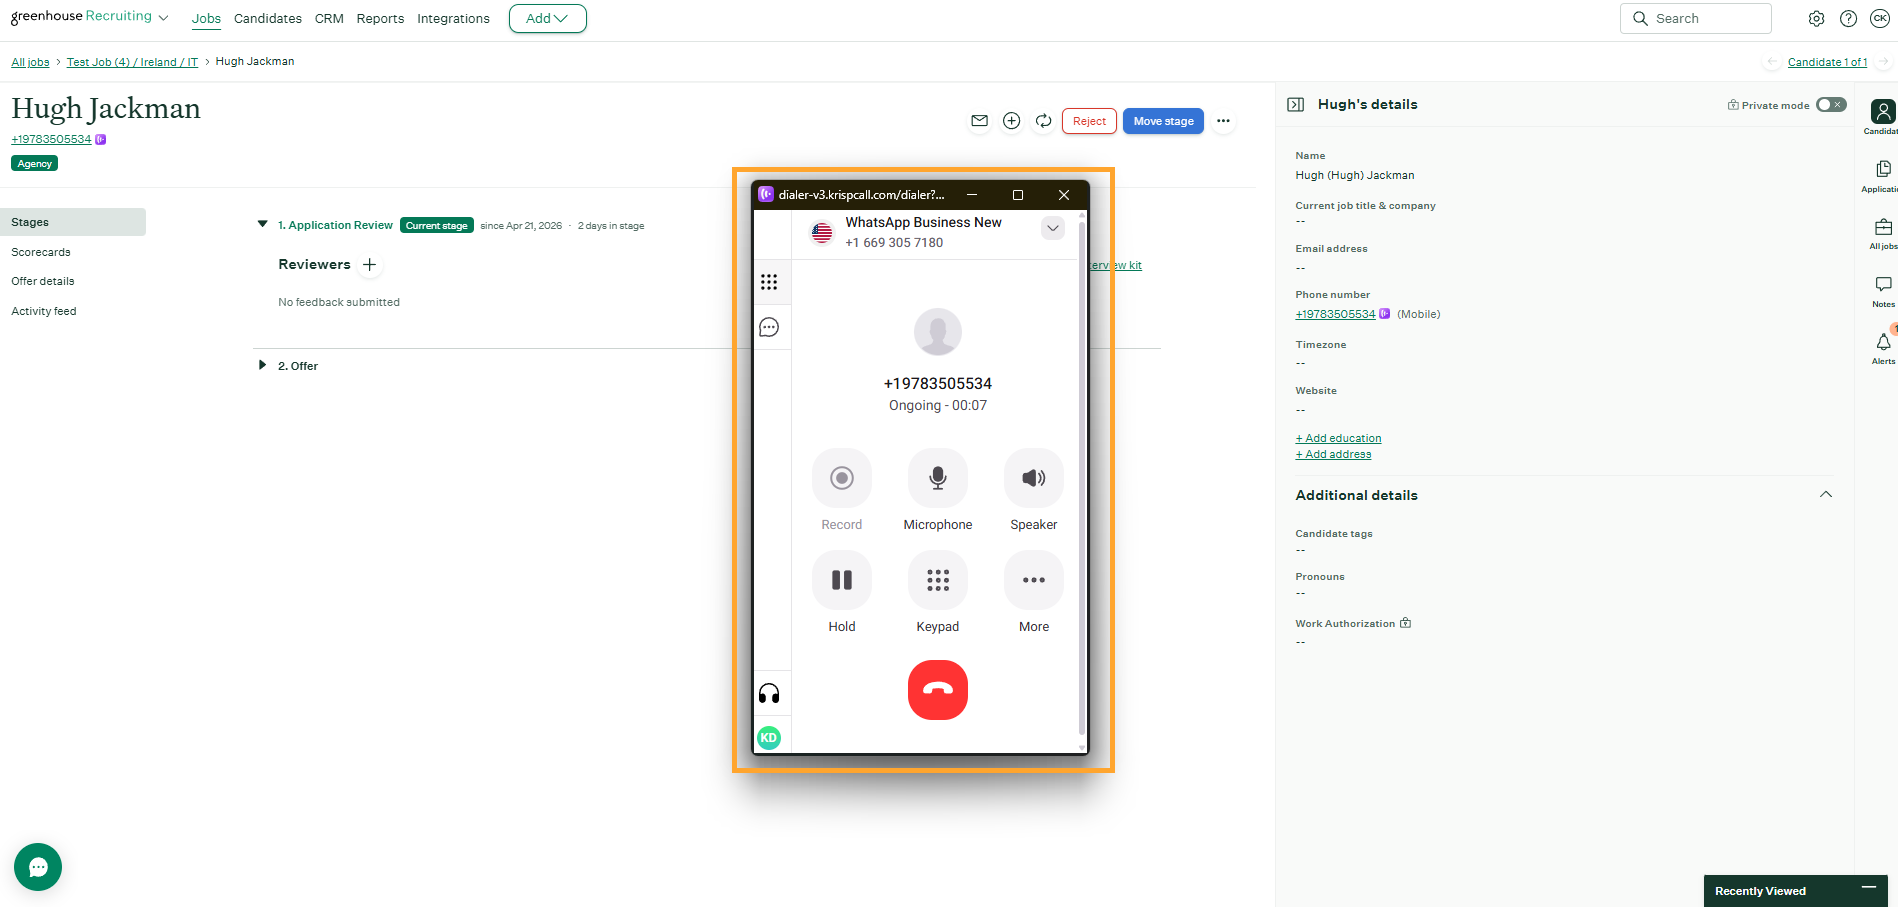Click the Move stage button
The height and width of the screenshot is (907, 1898).
[1163, 121]
